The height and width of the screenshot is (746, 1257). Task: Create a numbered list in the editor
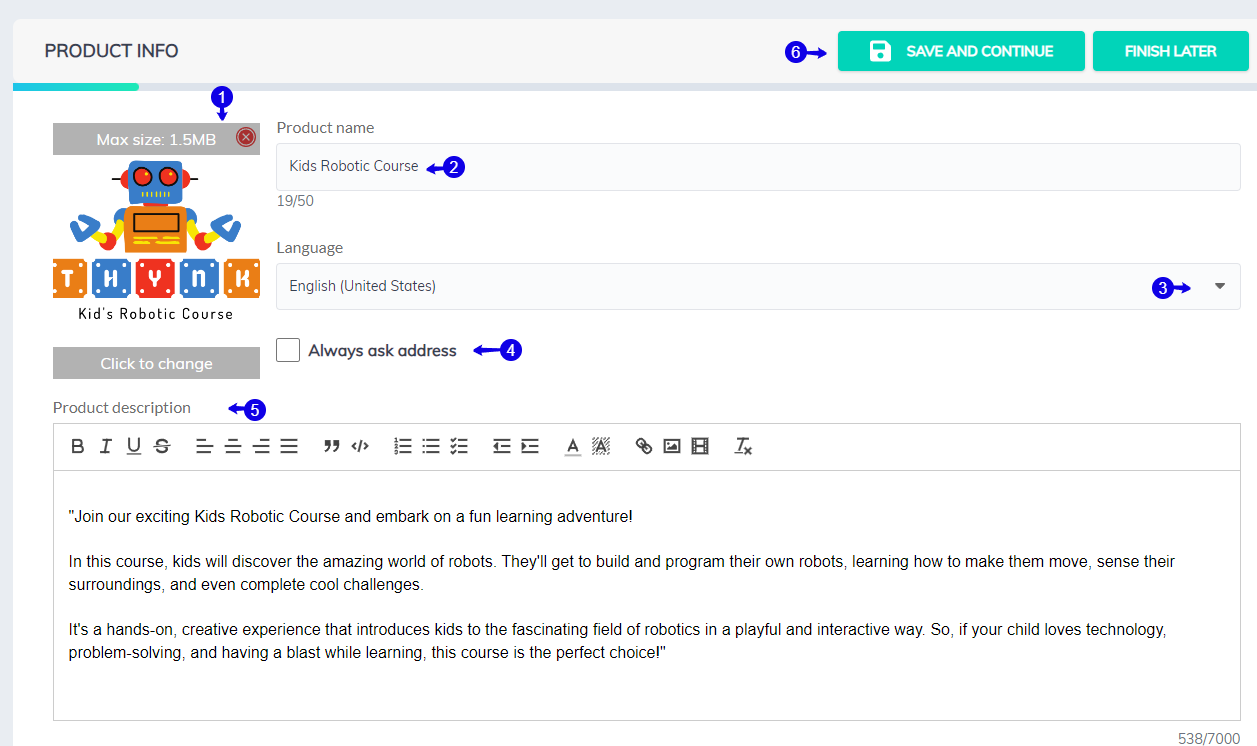tap(403, 446)
